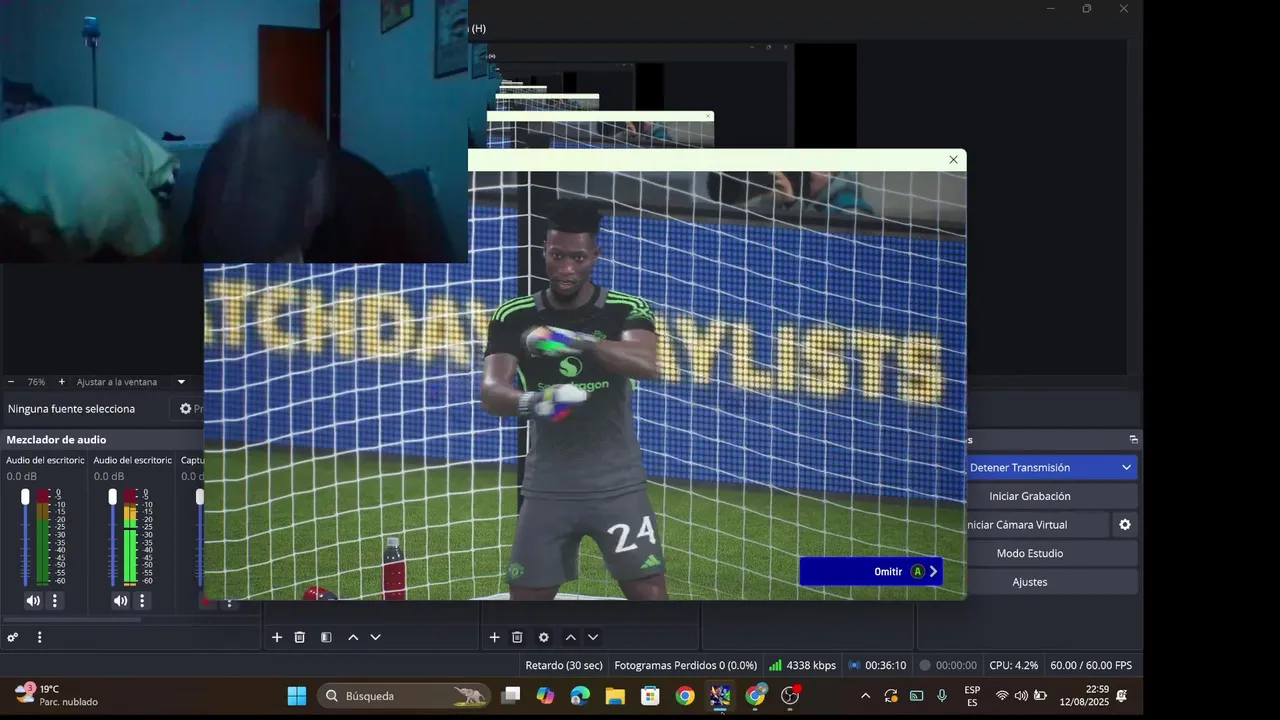This screenshot has width=1280, height=720.
Task: Float the Controls dock with its pop-out icon
Action: [x=1134, y=440]
